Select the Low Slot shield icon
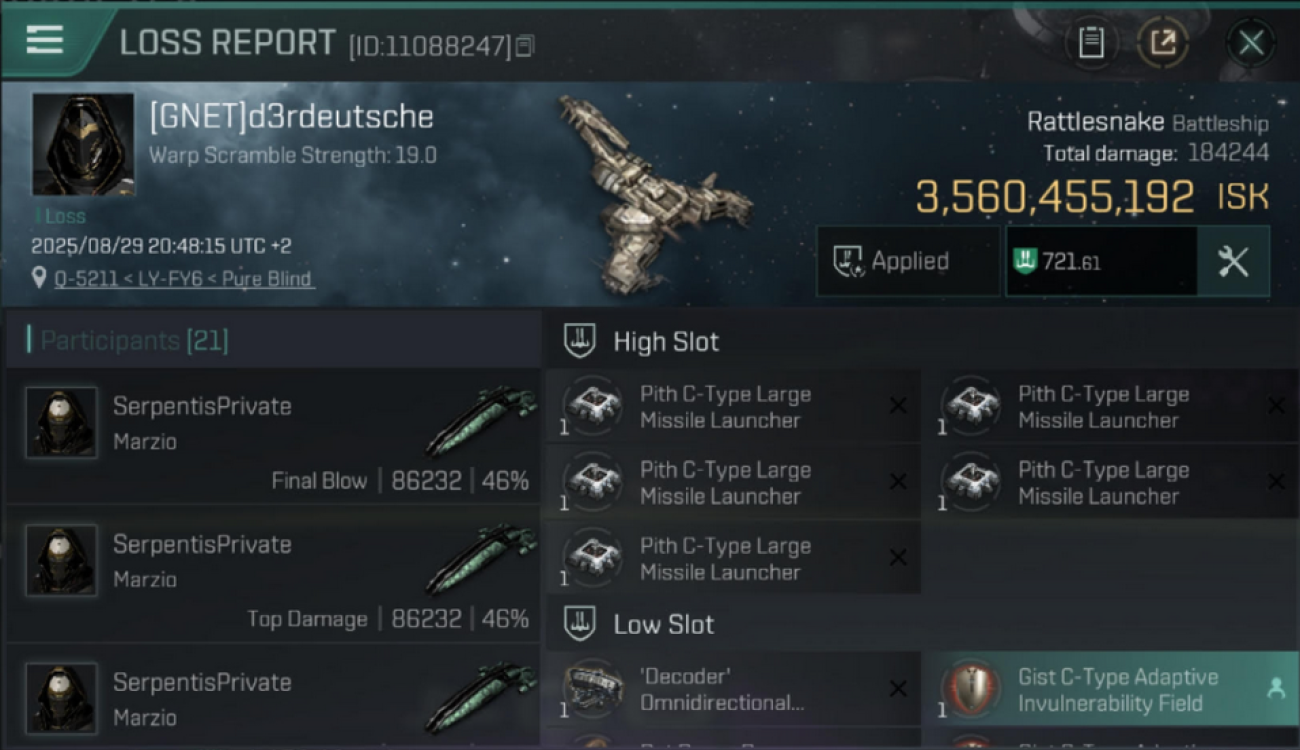Image resolution: width=1300 pixels, height=750 pixels. (580, 624)
